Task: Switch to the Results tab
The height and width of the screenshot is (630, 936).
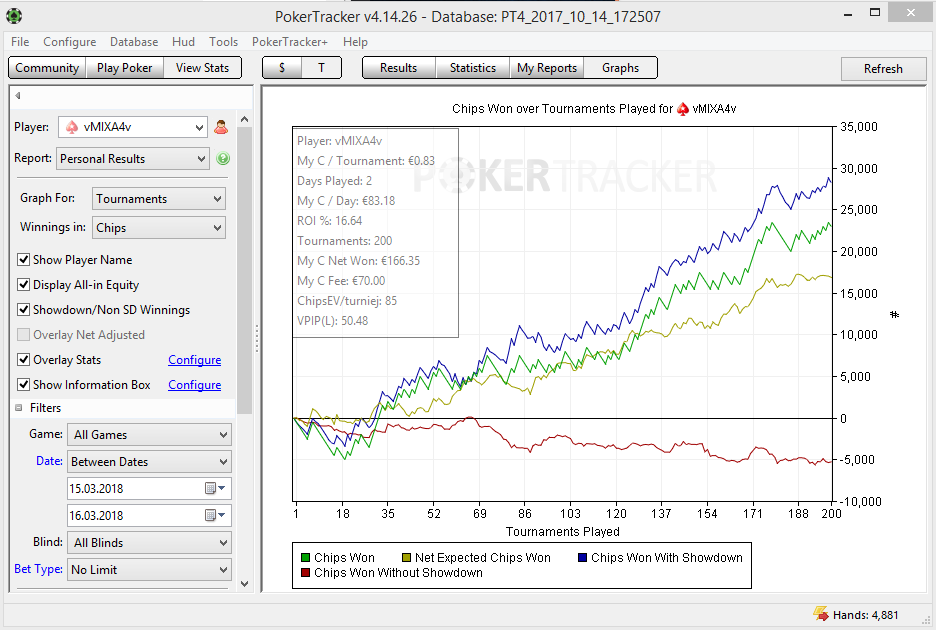Action: [399, 67]
